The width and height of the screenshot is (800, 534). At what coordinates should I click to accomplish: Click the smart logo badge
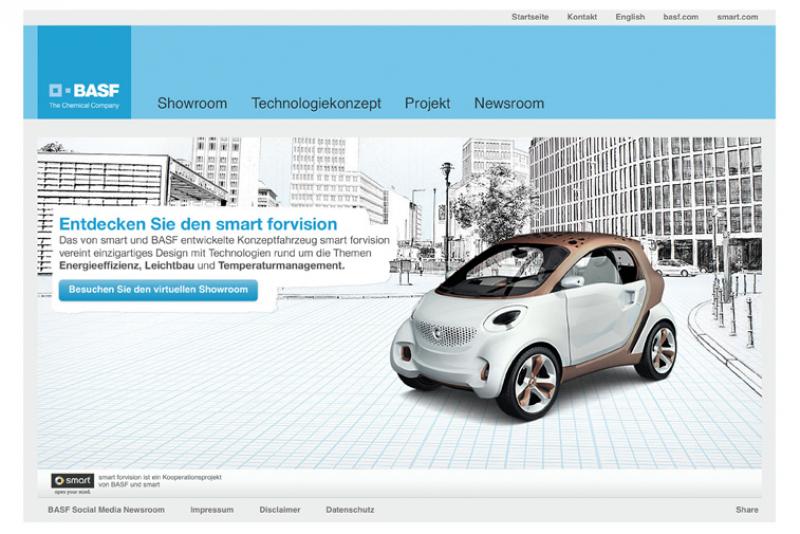(x=72, y=481)
